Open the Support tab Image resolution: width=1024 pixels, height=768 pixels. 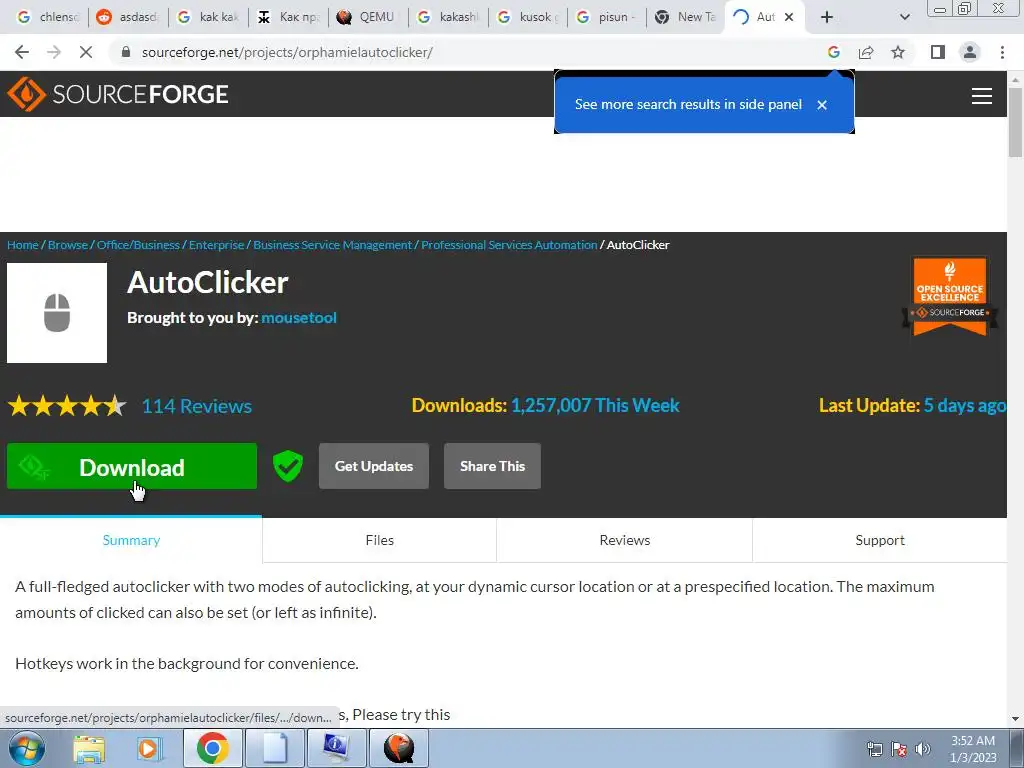(x=880, y=540)
